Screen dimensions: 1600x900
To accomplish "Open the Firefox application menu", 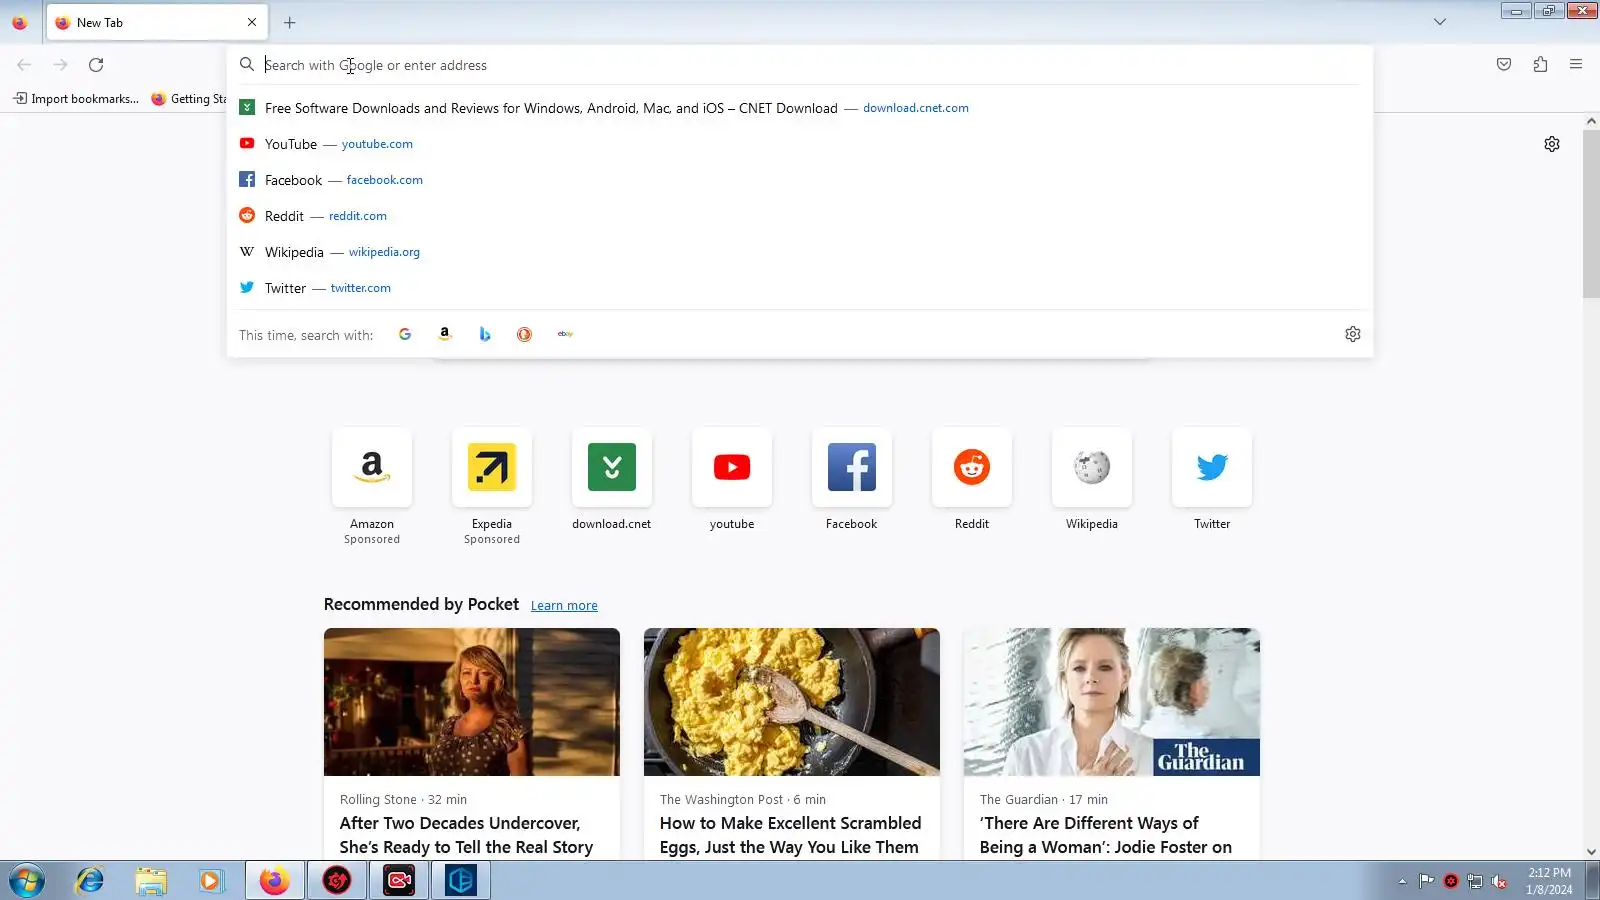I will pyautogui.click(x=1576, y=64).
